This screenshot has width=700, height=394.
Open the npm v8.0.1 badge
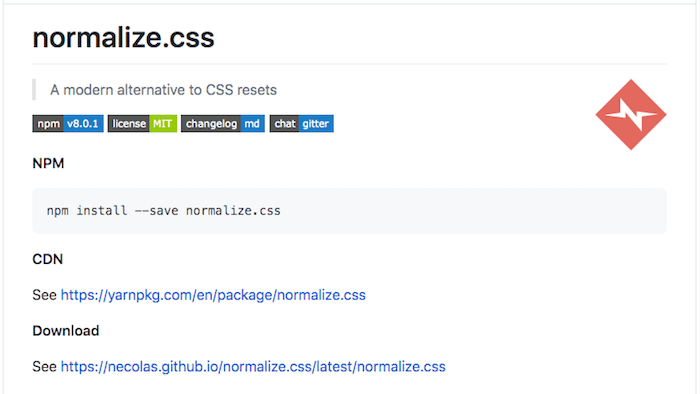68,124
